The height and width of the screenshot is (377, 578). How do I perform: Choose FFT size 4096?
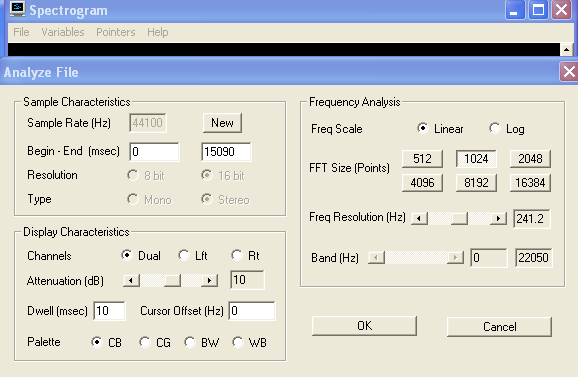coord(422,183)
